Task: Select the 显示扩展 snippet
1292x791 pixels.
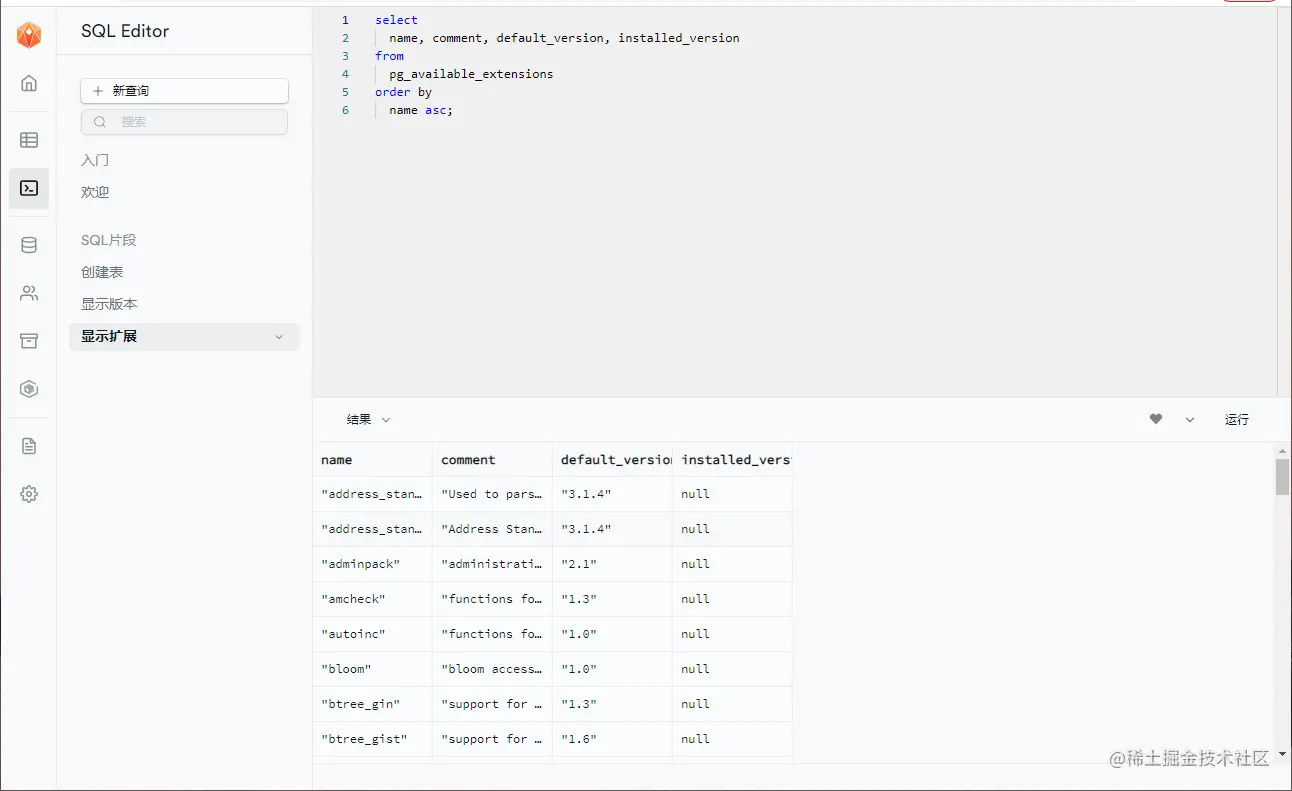Action: (184, 337)
